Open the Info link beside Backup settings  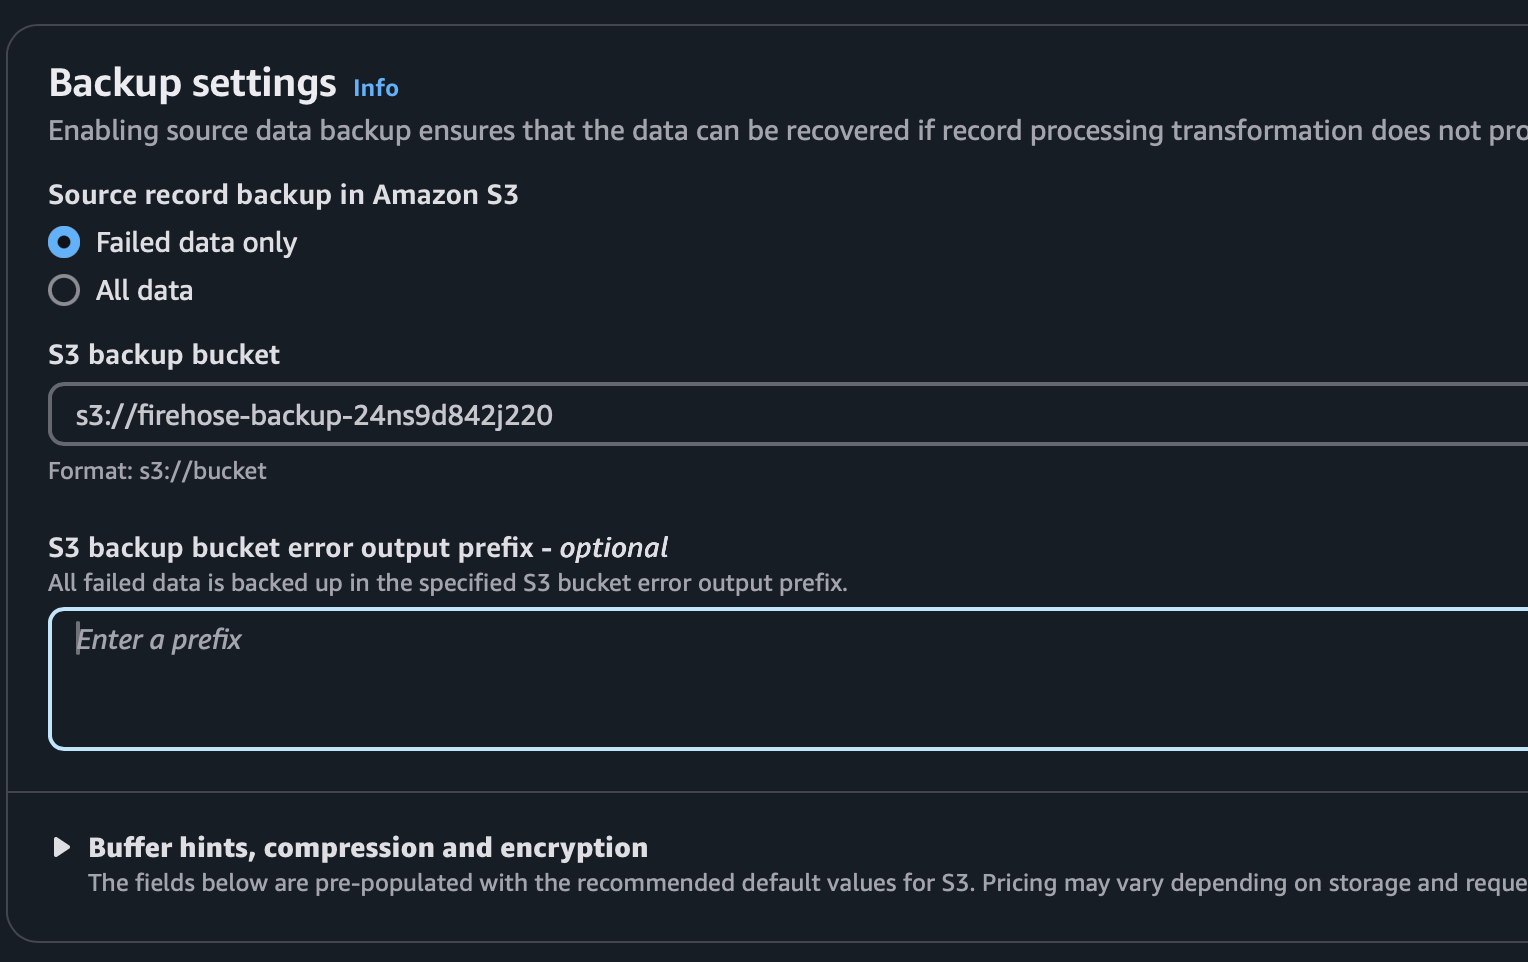coord(376,88)
